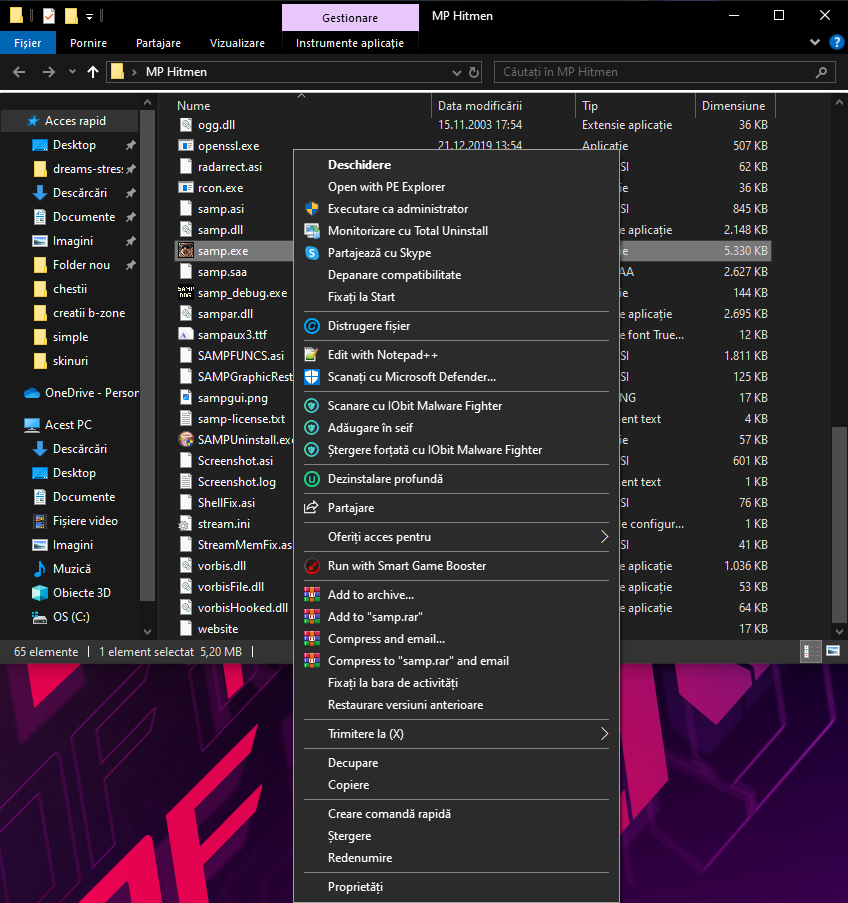This screenshot has width=848, height=903.
Task: Open the Vizualizare ribbon tab
Action: pyautogui.click(x=237, y=43)
